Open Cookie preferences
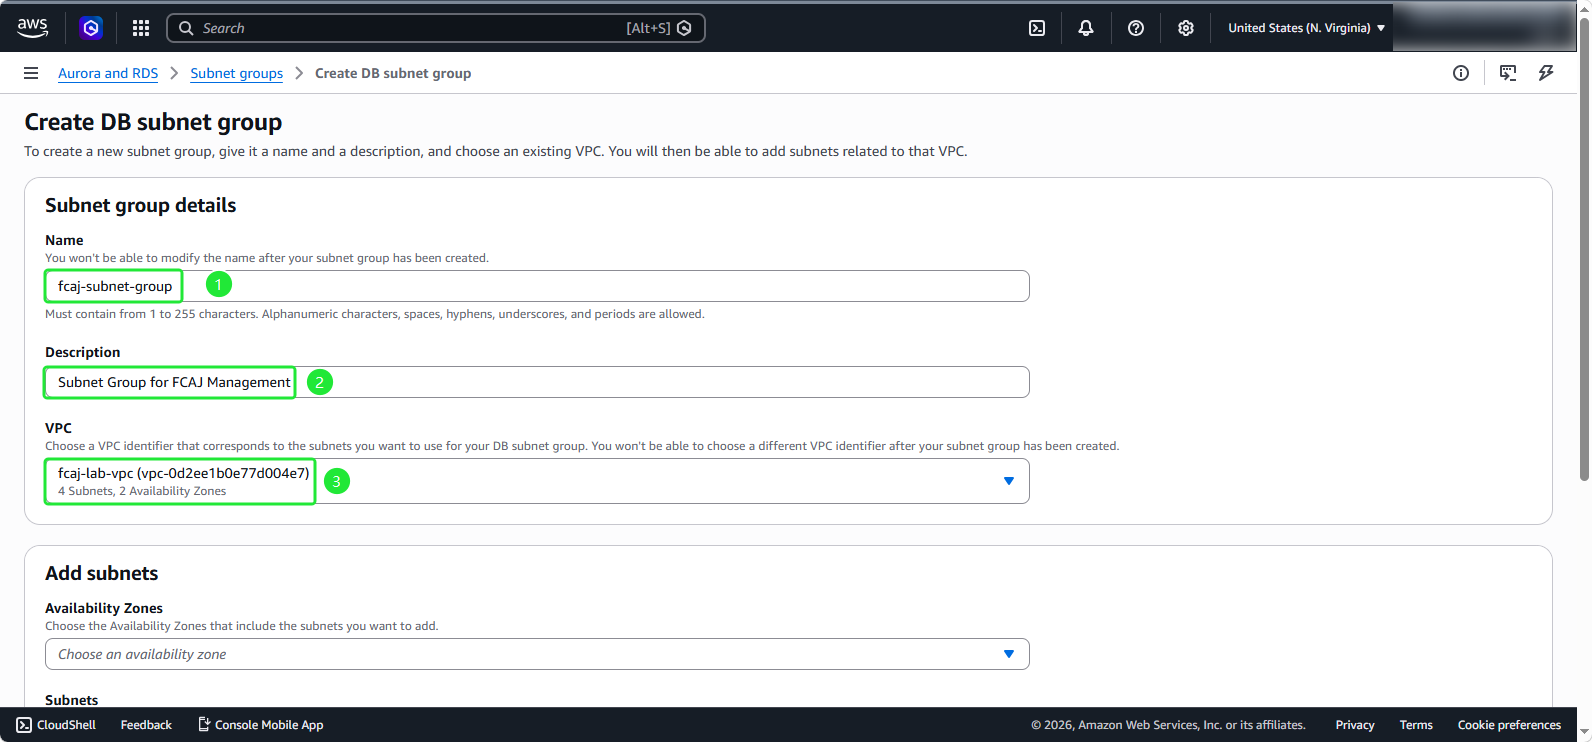This screenshot has width=1592, height=742. pyautogui.click(x=1509, y=725)
